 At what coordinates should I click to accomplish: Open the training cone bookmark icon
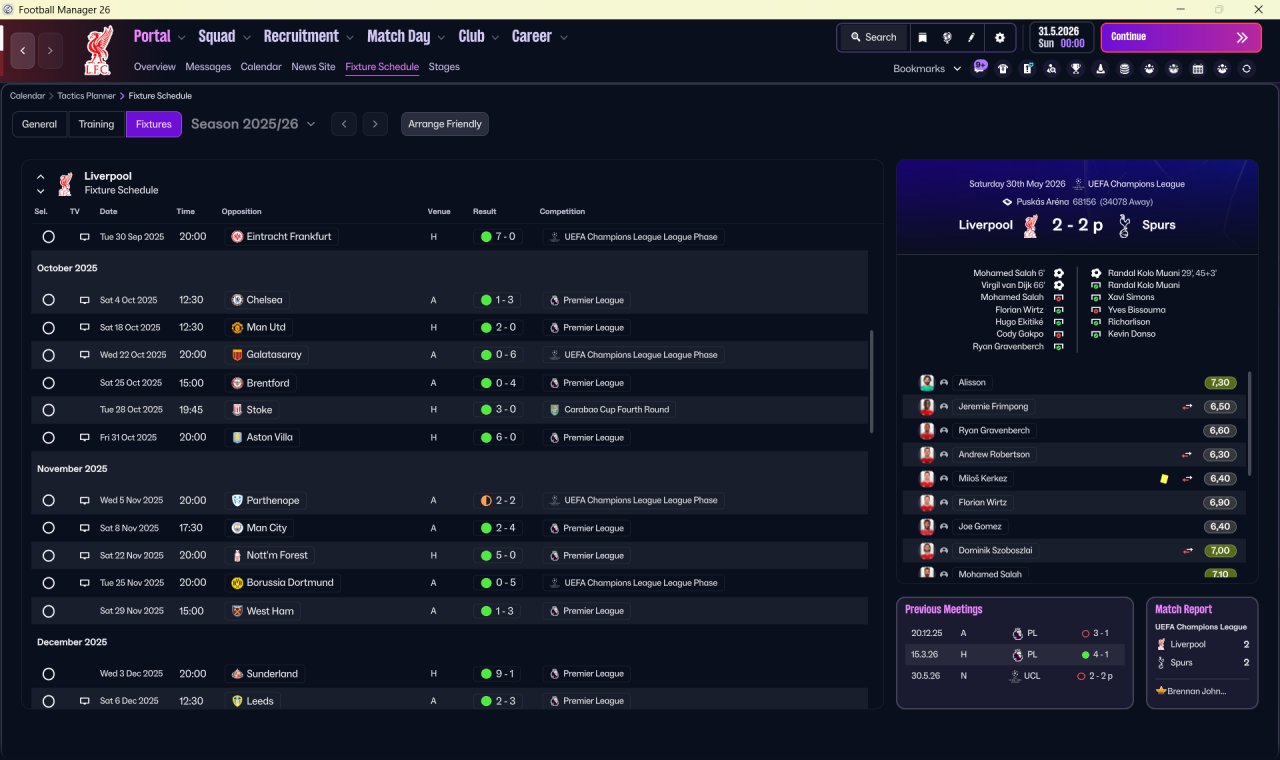(x=1101, y=69)
